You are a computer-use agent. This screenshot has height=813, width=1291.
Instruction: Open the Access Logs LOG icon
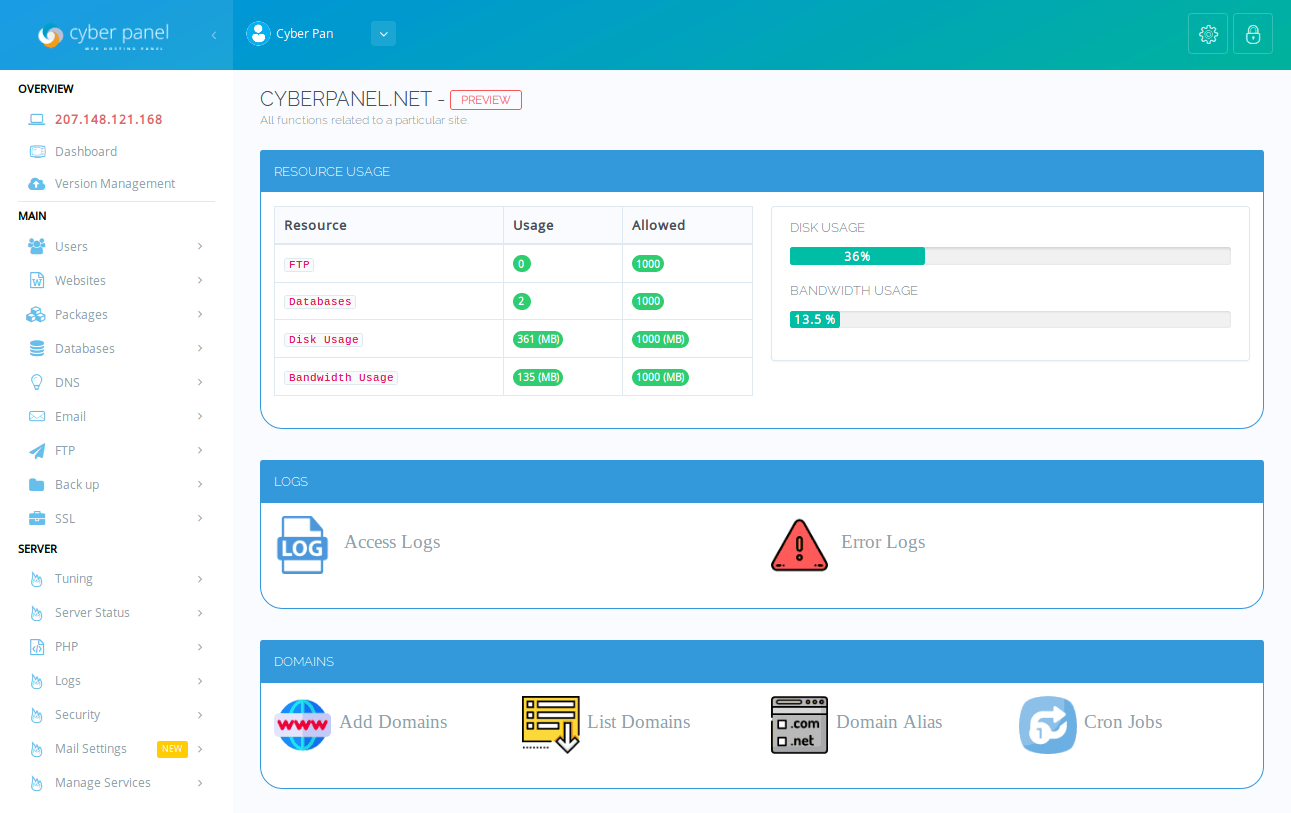302,545
